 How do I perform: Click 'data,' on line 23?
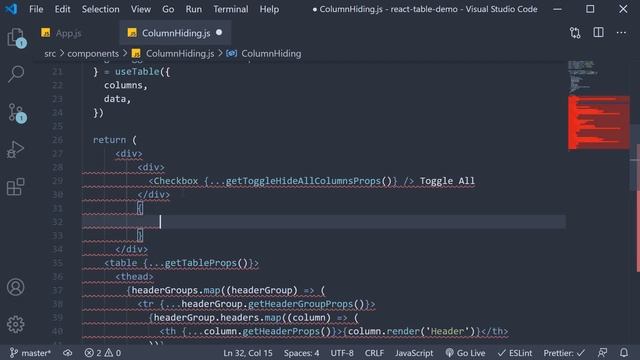117,99
